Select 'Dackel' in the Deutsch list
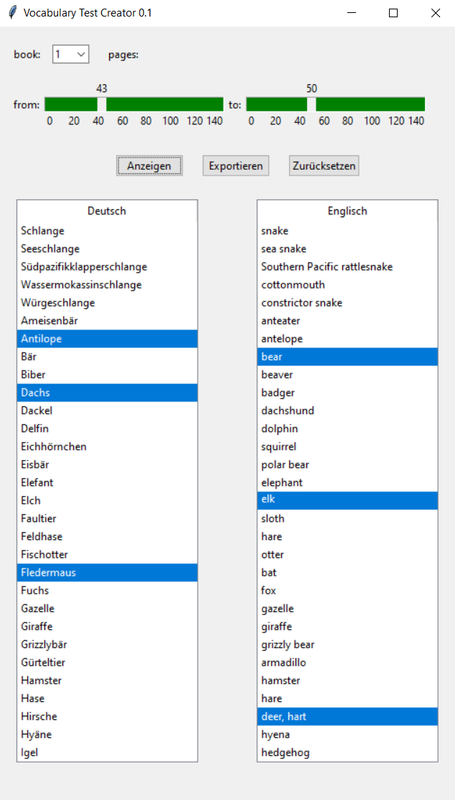This screenshot has width=455, height=800. pyautogui.click(x=107, y=411)
